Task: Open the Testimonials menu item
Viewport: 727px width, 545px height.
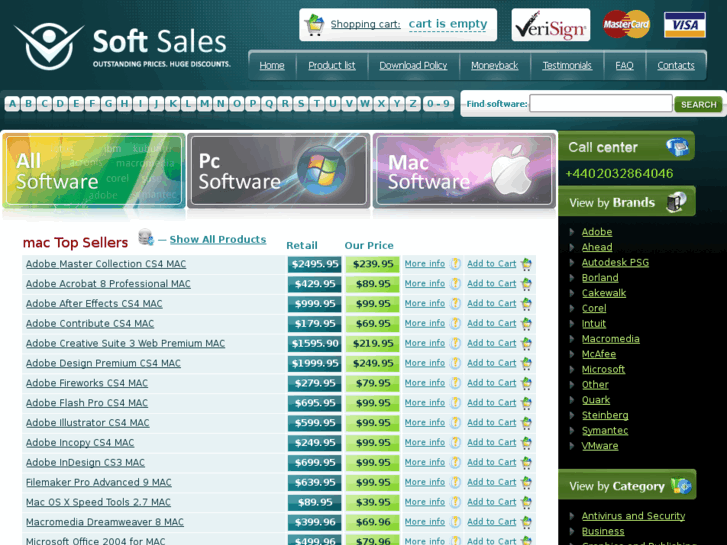Action: tap(567, 65)
